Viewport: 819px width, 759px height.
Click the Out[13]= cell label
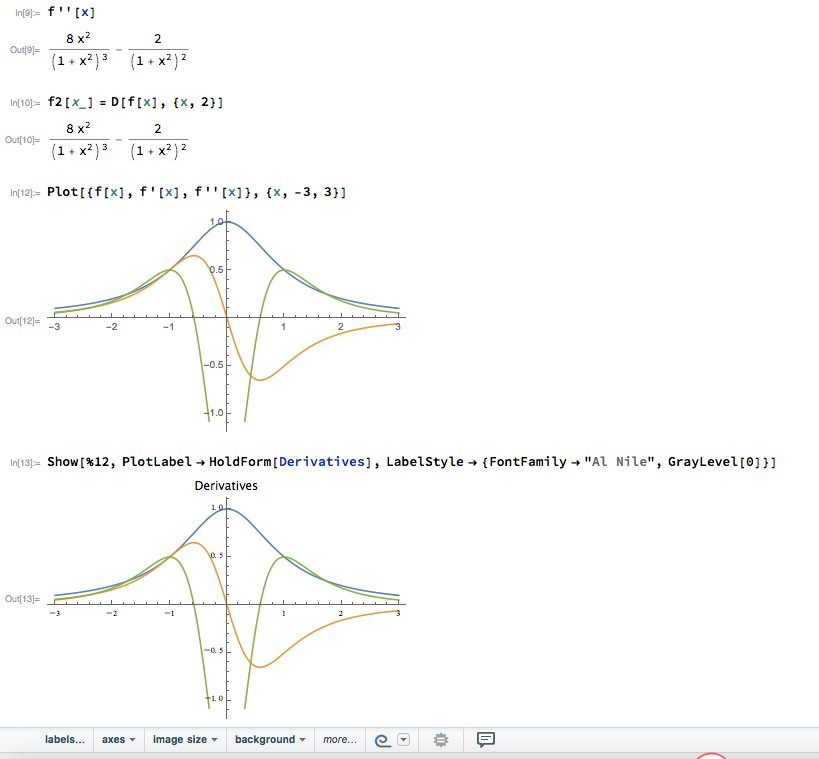click(22, 599)
